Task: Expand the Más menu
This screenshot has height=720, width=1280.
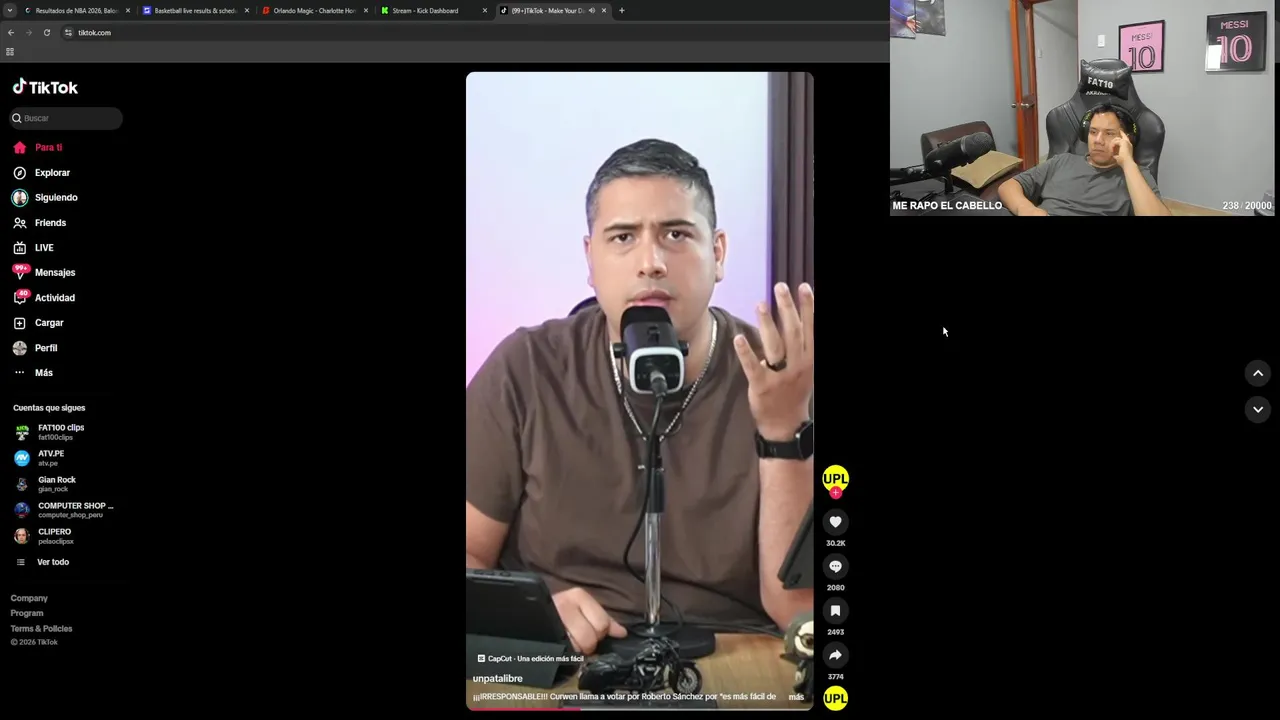Action: pyautogui.click(x=44, y=373)
